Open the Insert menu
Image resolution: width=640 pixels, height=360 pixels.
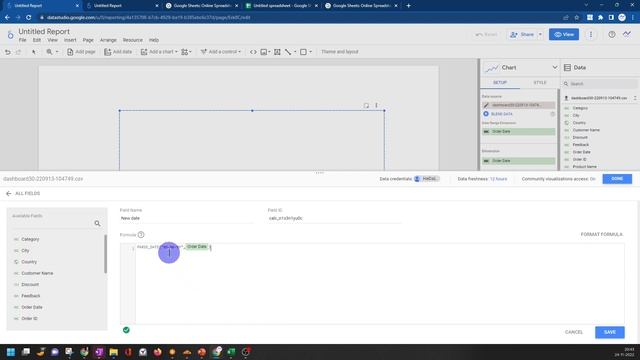point(70,40)
